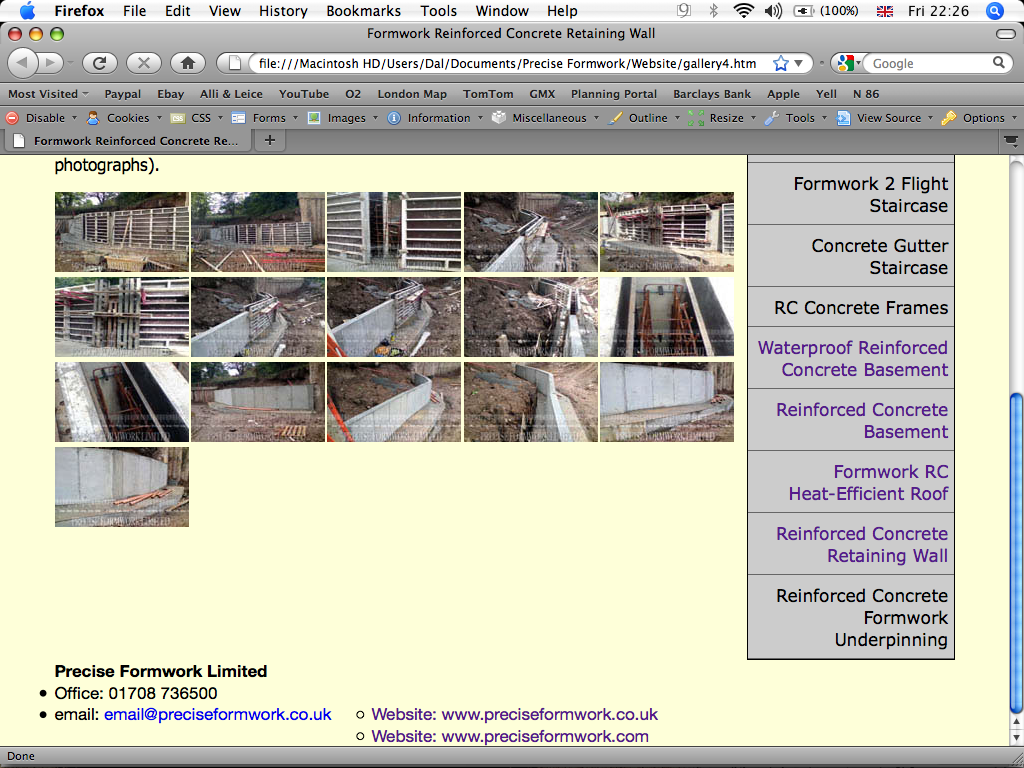The height and width of the screenshot is (768, 1024).
Task: Open the Forms developer toolbar menu
Action: (x=264, y=118)
